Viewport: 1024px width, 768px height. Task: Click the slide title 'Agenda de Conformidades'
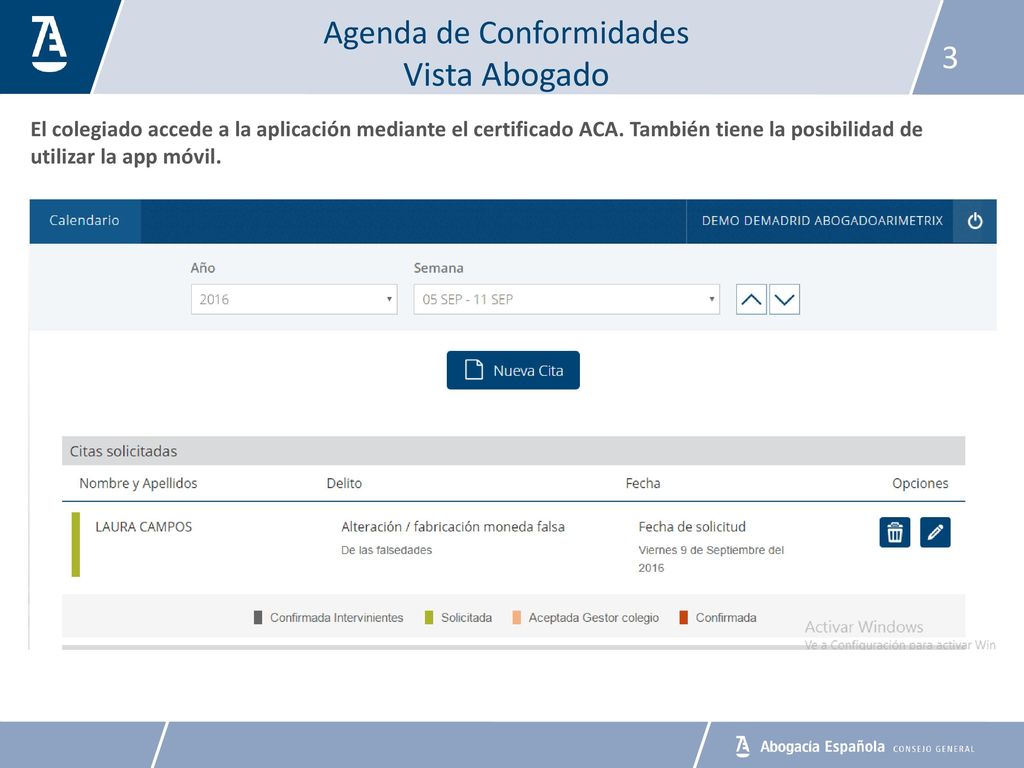tap(506, 33)
